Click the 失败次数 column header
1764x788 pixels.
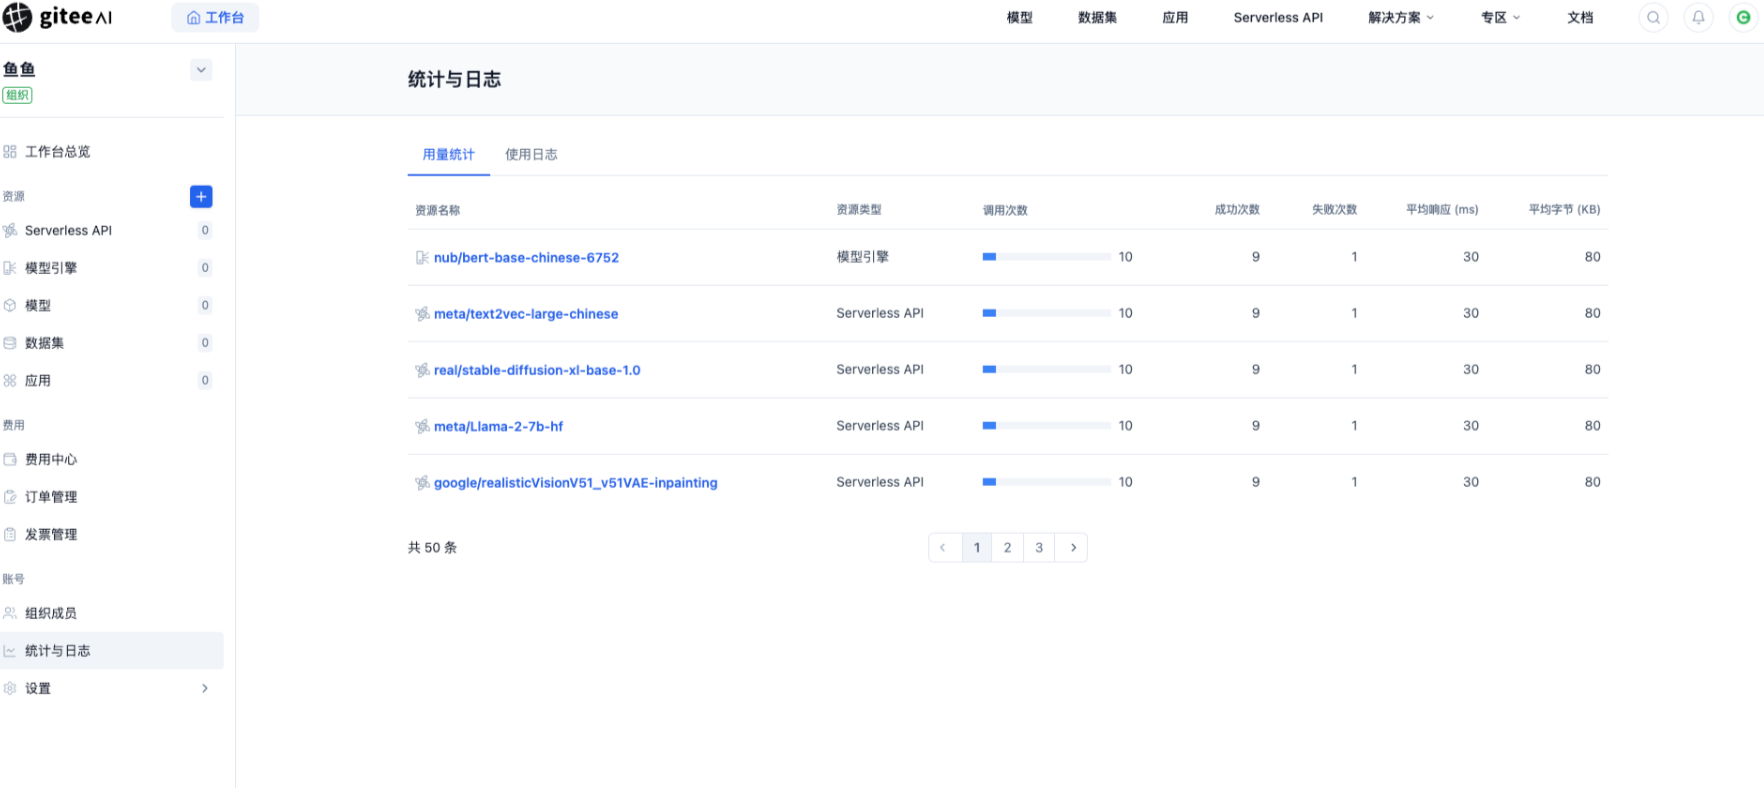[x=1334, y=209]
